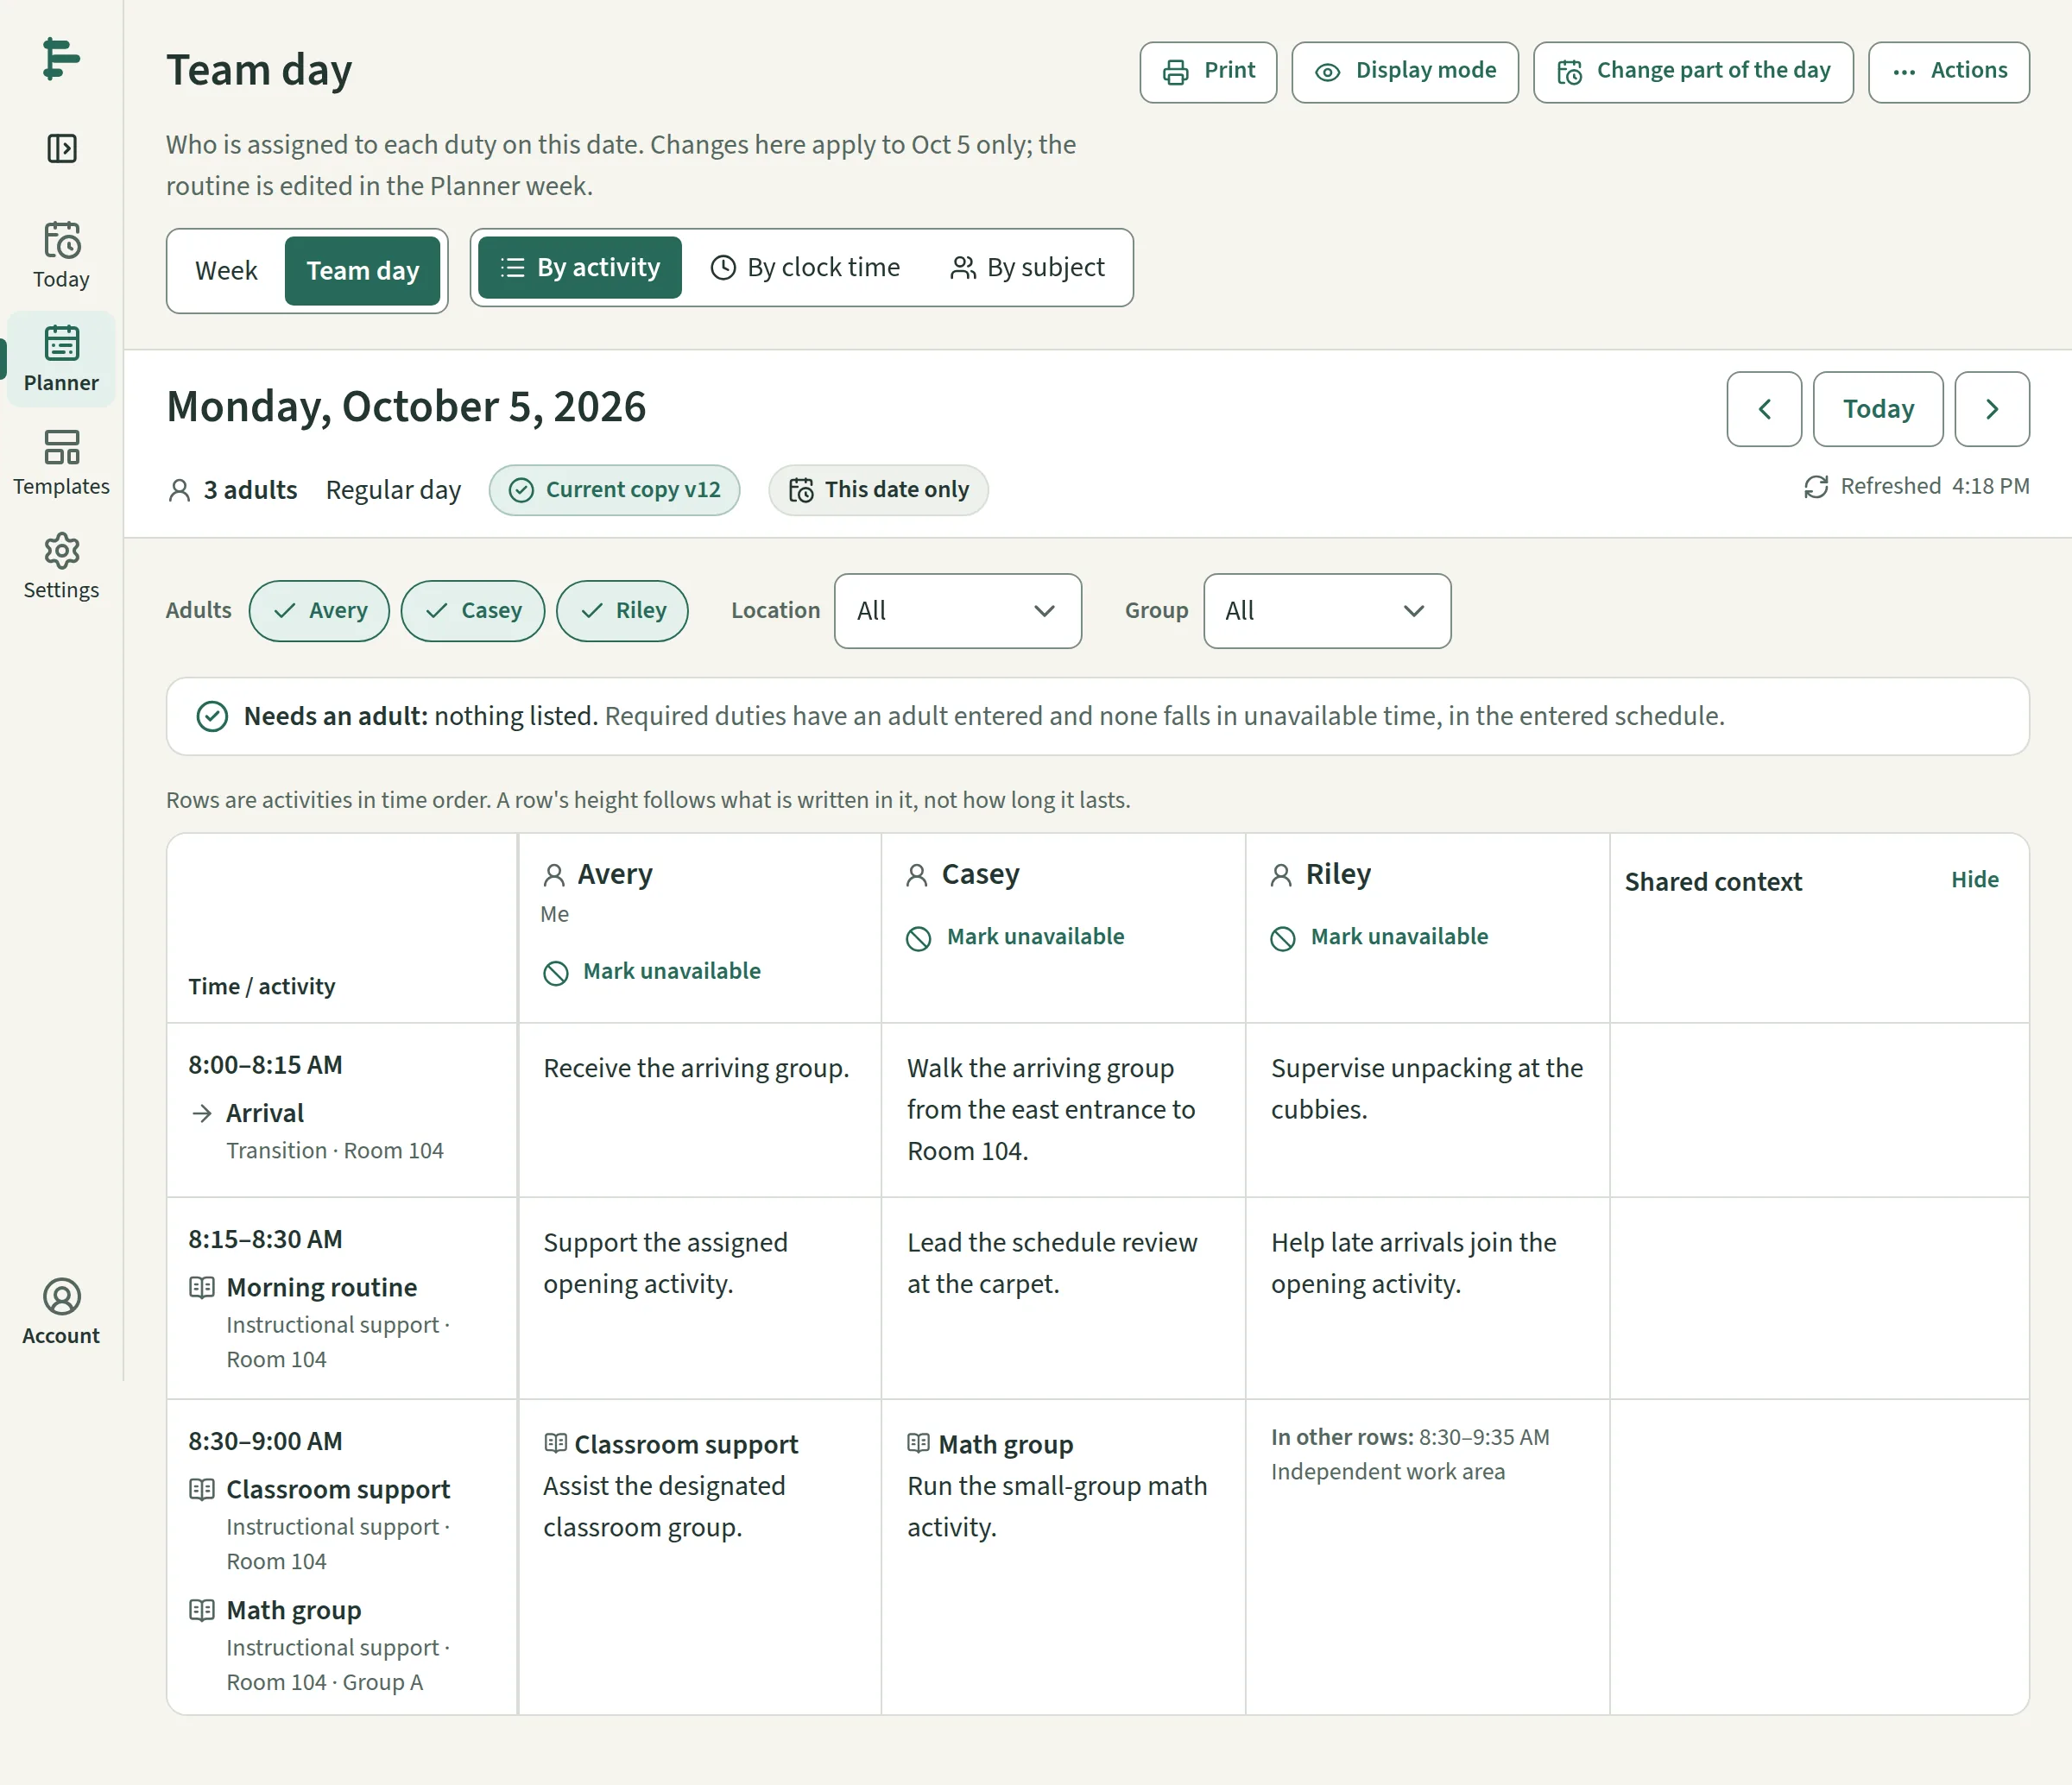The height and width of the screenshot is (1785, 2072).
Task: Switch to By clock time view
Action: point(805,267)
